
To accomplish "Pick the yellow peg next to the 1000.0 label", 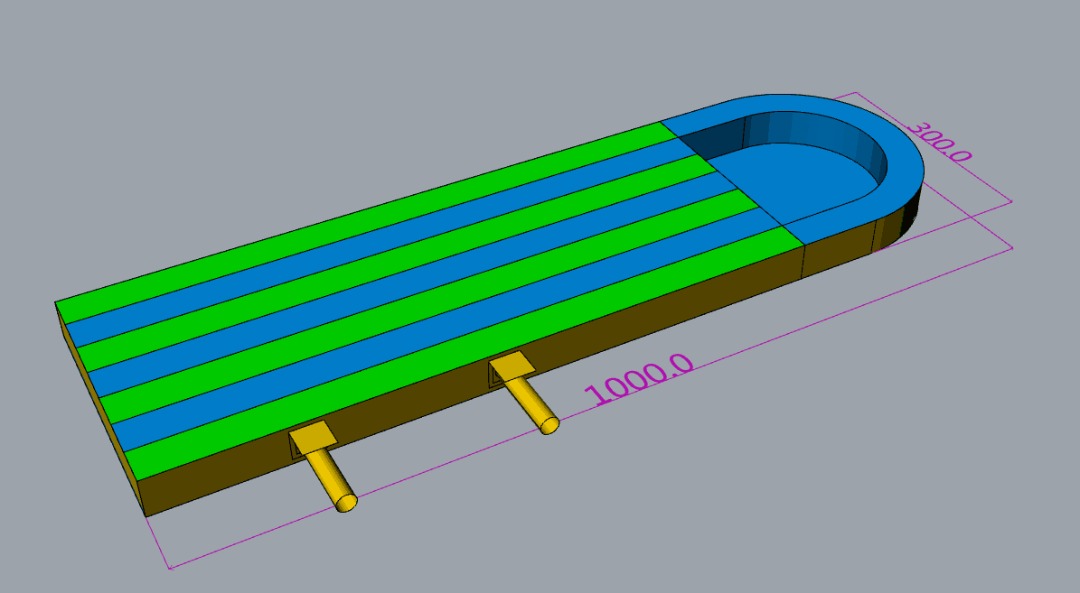I will click(524, 393).
